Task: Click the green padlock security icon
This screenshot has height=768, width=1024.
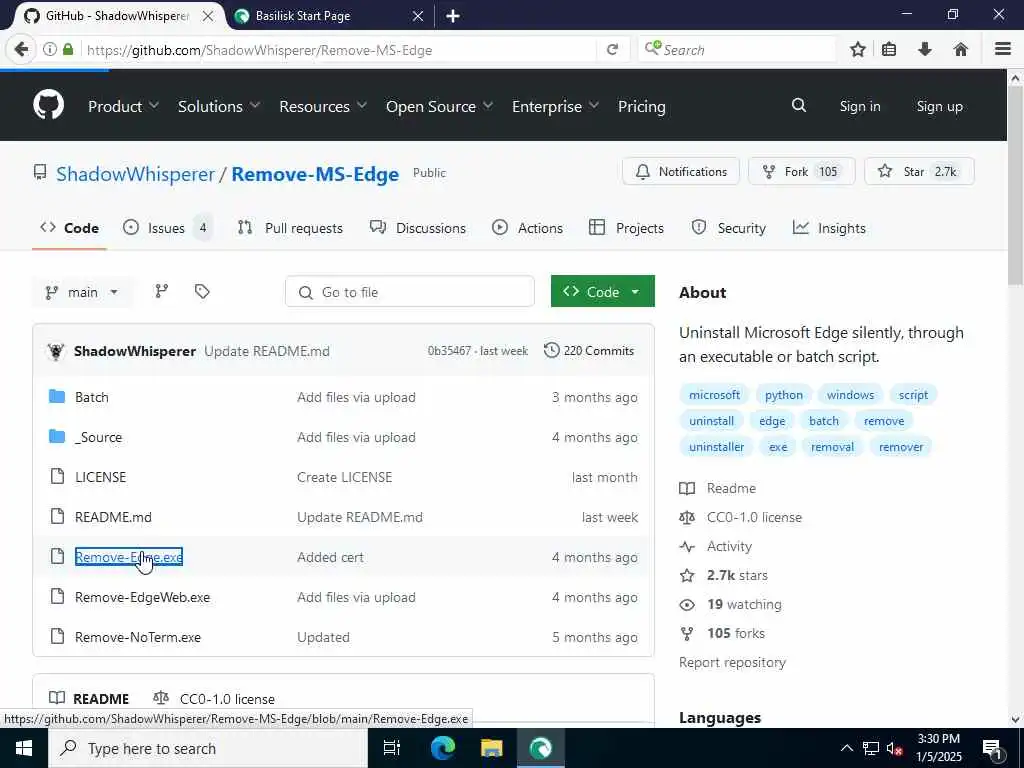Action: coord(68,50)
